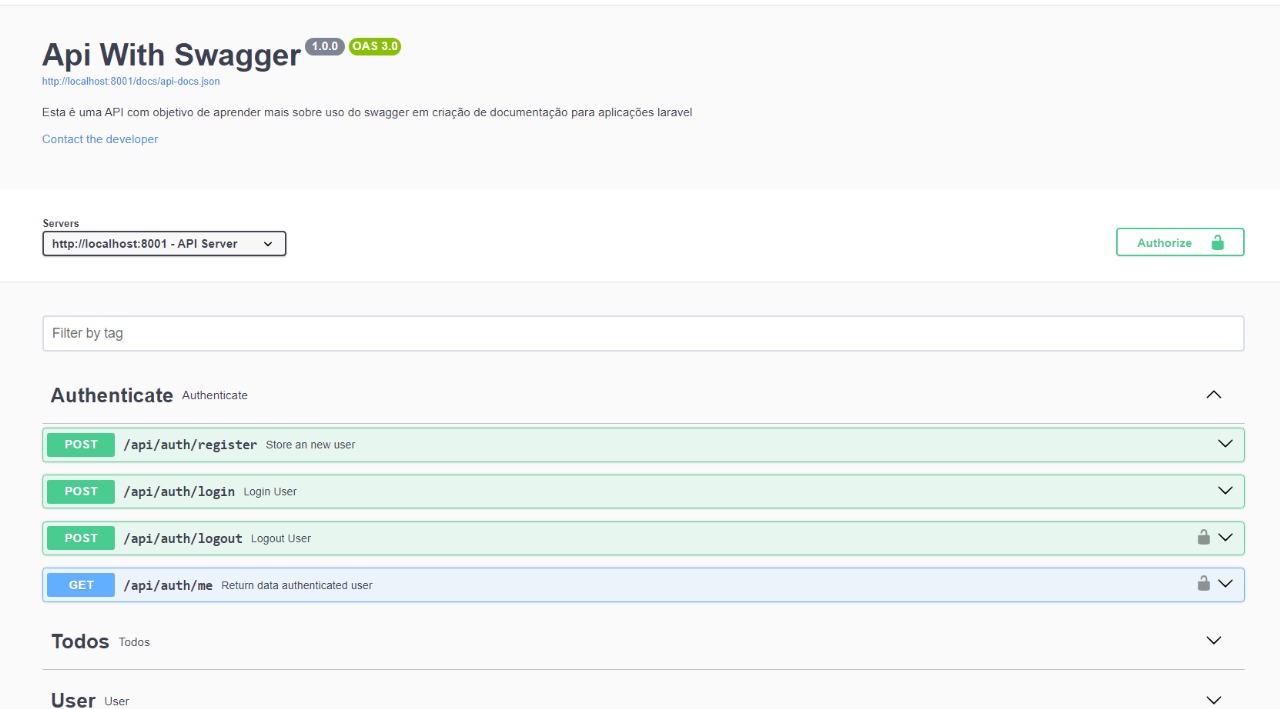Expand the Todos section chevron
This screenshot has width=1280, height=709.
click(1214, 640)
